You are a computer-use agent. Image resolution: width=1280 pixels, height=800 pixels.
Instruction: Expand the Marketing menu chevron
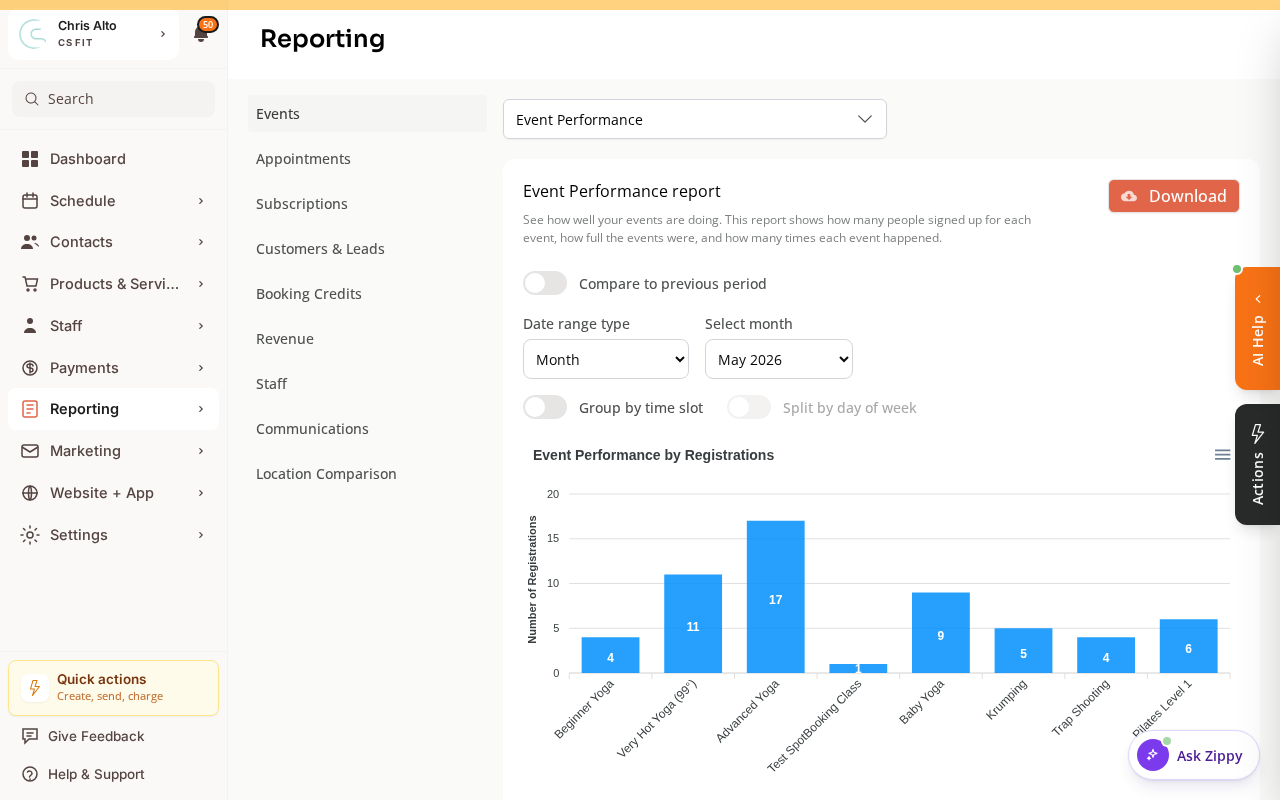[201, 451]
